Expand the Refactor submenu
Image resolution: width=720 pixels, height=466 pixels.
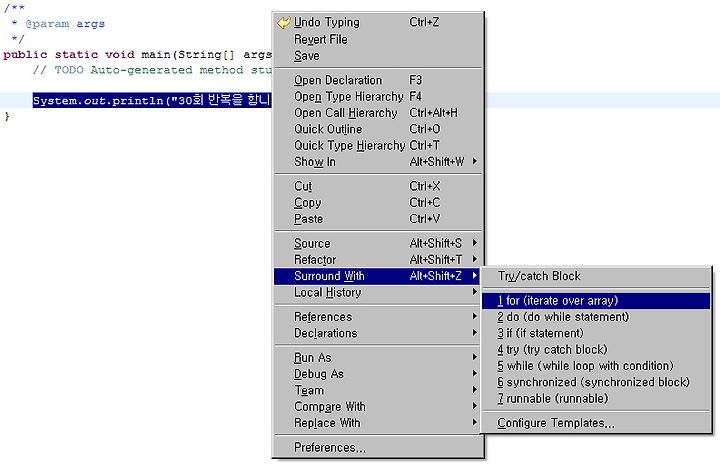[378, 259]
